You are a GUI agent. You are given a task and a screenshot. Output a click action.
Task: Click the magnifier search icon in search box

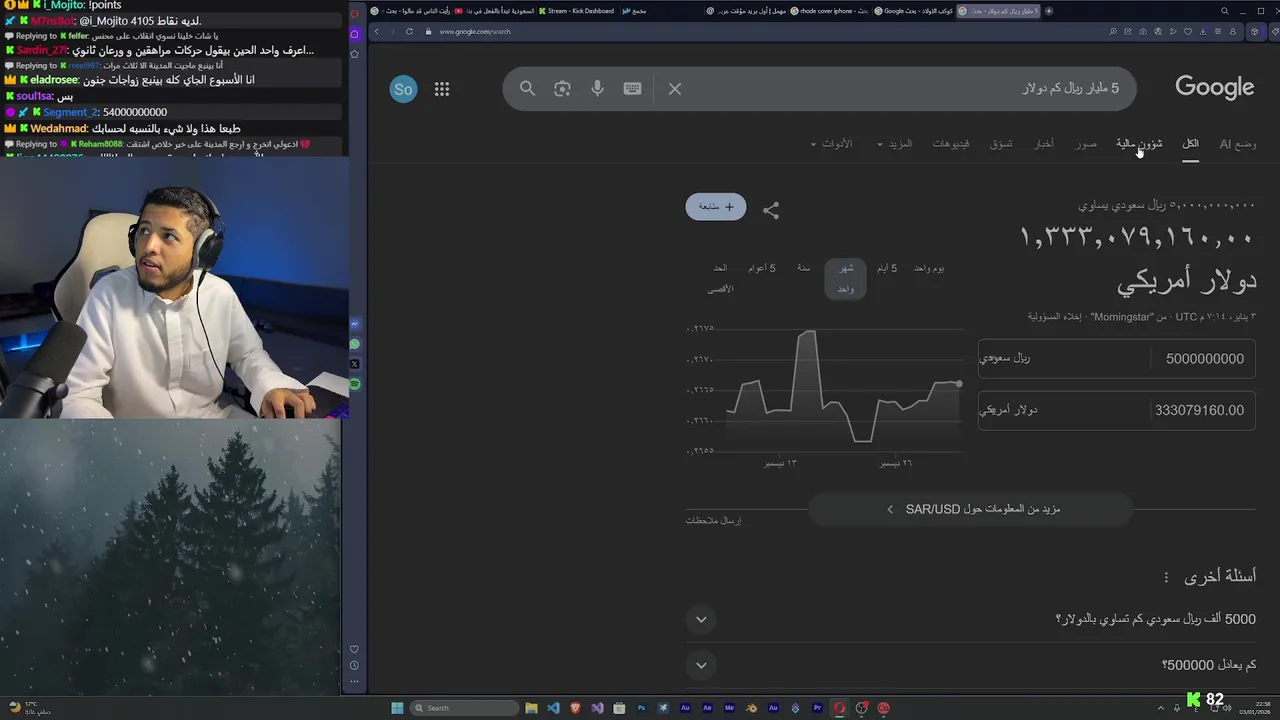tap(527, 88)
